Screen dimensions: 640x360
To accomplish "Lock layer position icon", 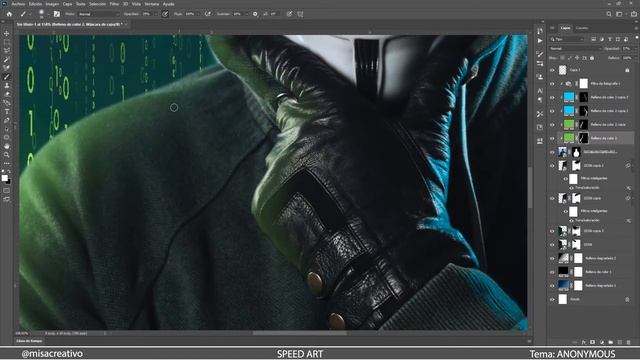I will point(577,58).
